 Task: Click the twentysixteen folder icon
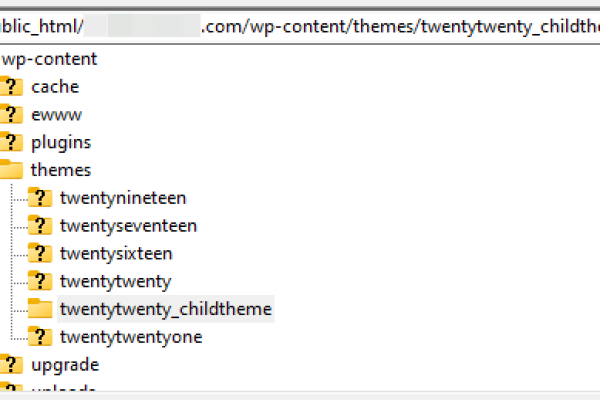click(40, 253)
